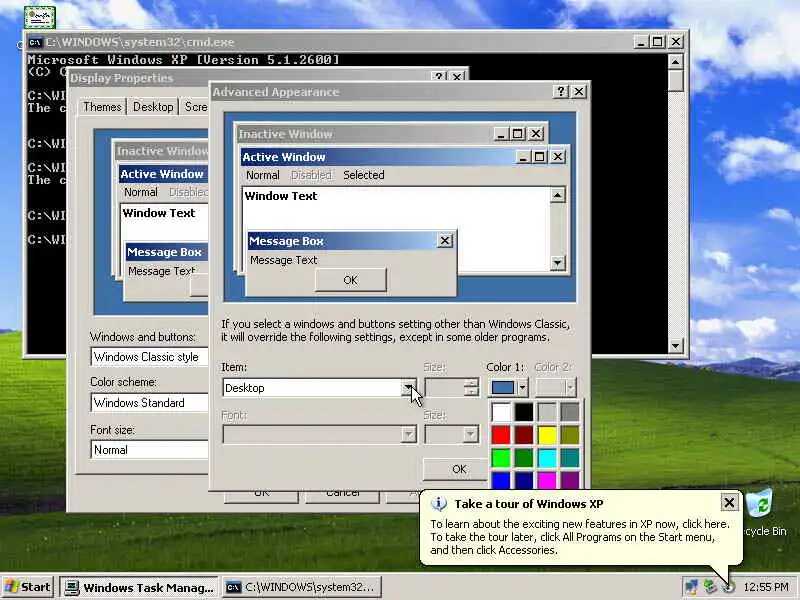Switch to the Screen Saver tab
Image resolution: width=800 pixels, height=600 pixels.
pos(195,107)
